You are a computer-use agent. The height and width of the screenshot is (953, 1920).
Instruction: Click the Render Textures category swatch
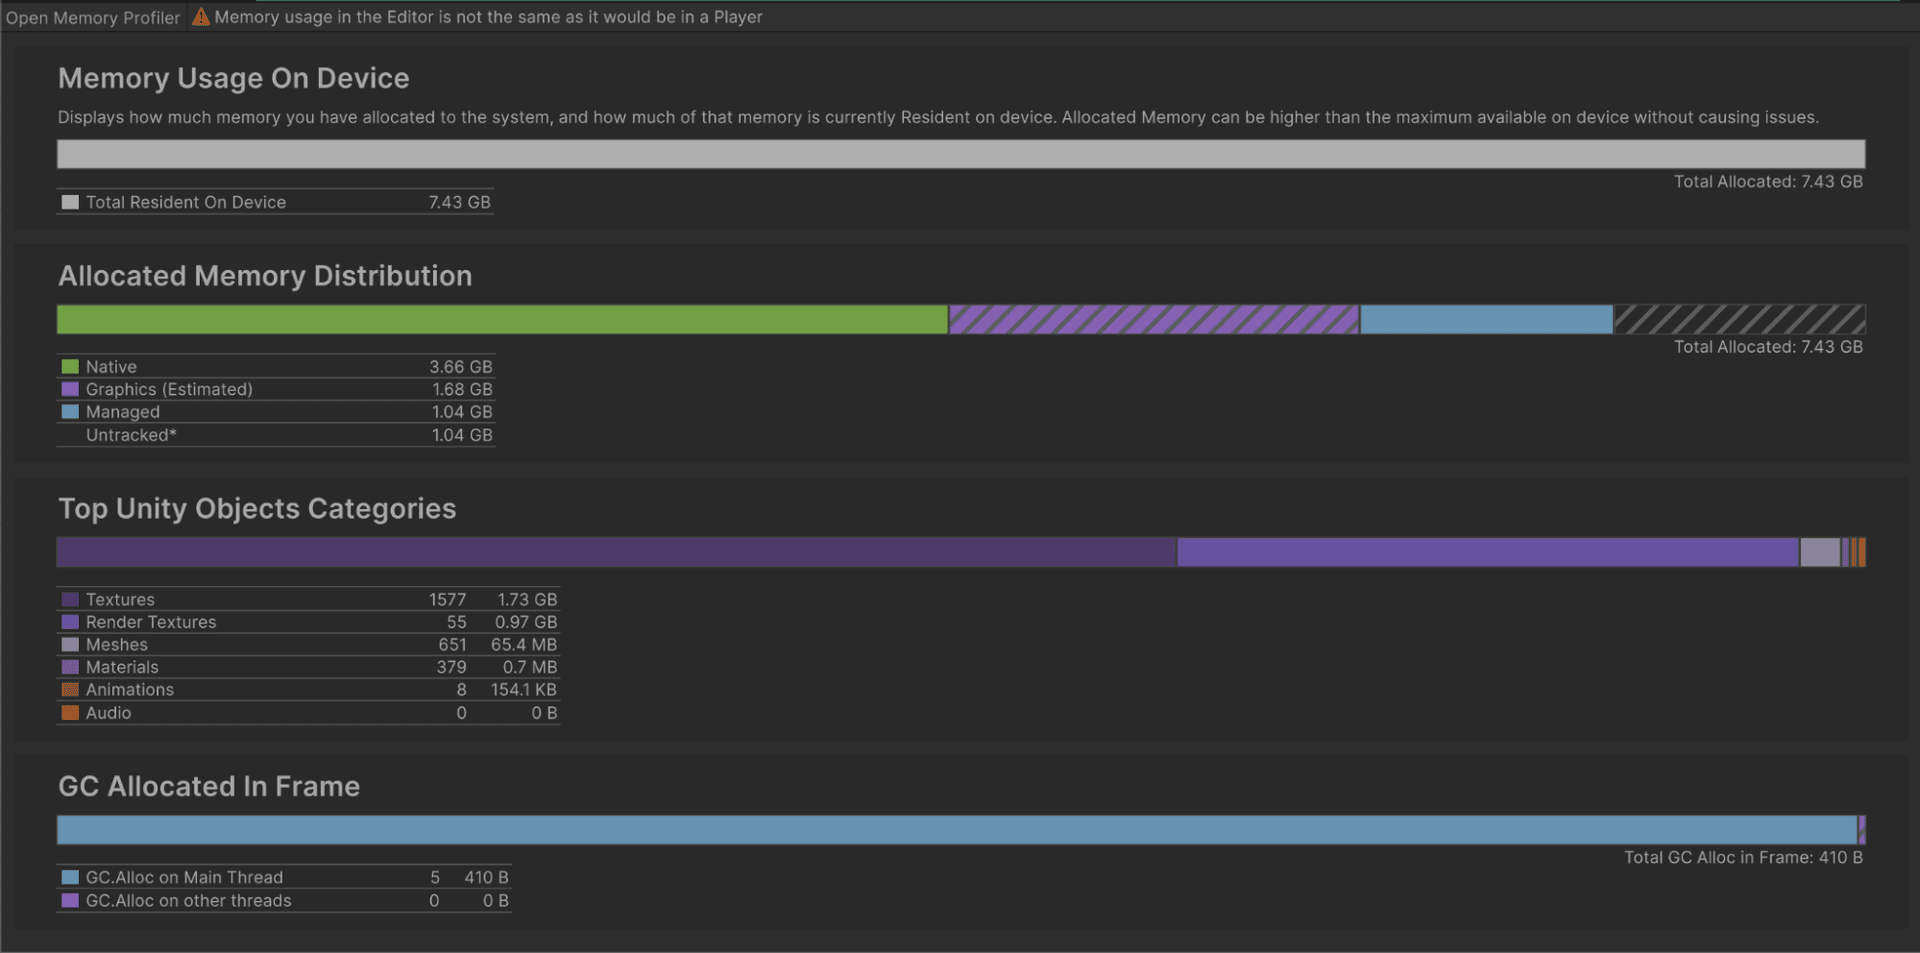coord(68,621)
